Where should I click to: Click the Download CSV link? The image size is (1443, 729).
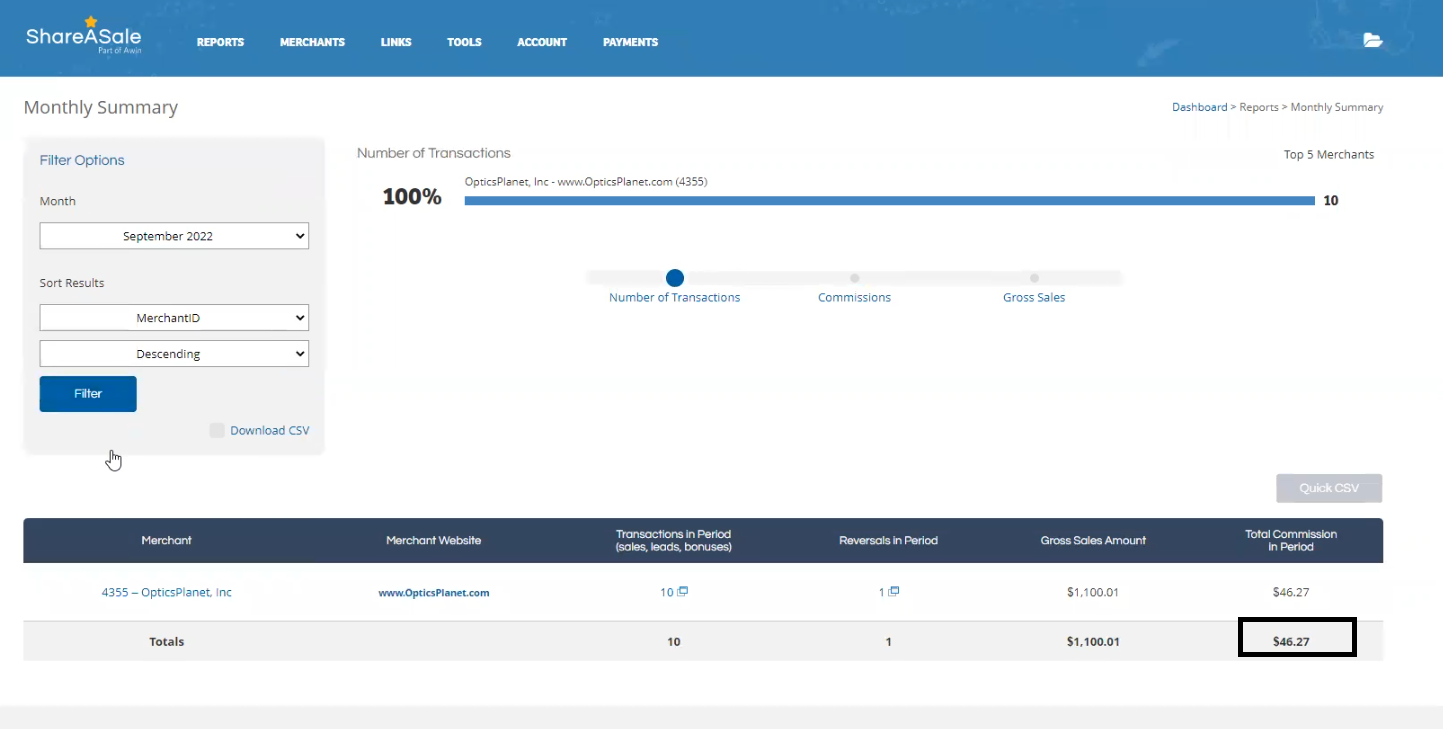[270, 431]
